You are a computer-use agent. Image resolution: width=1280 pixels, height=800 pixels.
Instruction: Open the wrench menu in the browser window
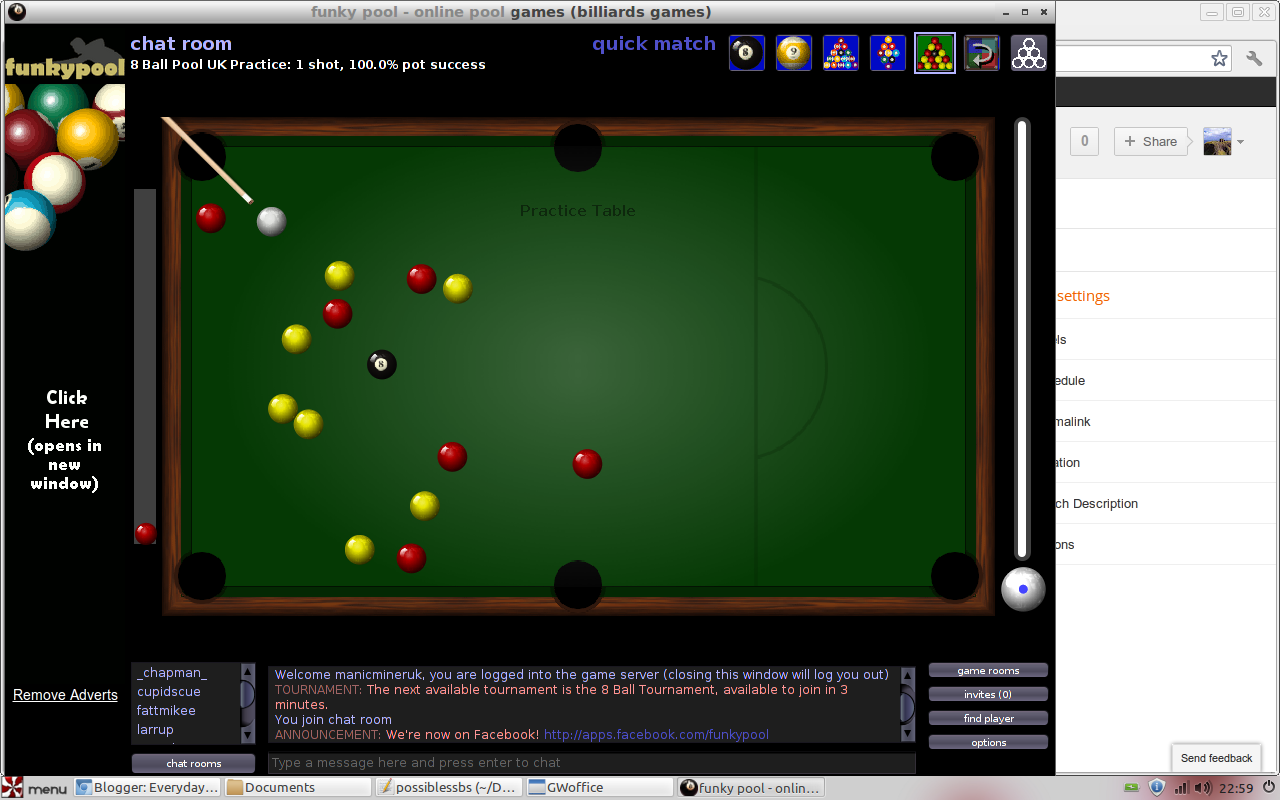[1254, 58]
